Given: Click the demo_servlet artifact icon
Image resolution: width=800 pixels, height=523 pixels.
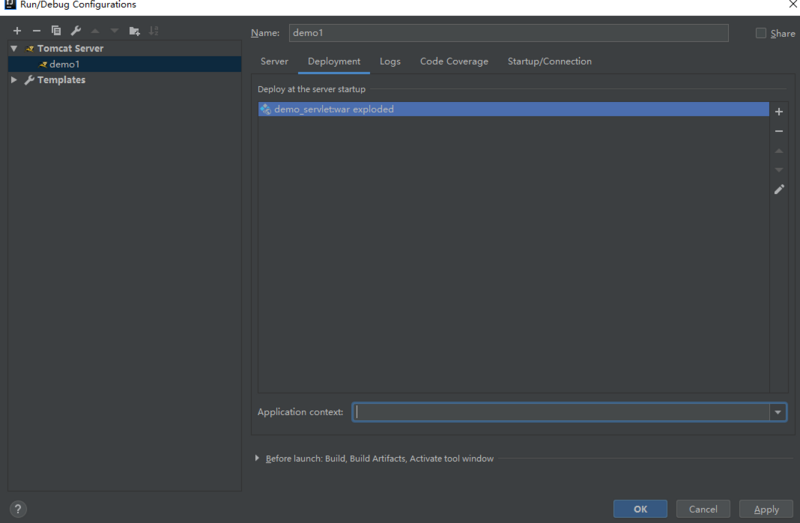Looking at the screenshot, I should coord(265,109).
